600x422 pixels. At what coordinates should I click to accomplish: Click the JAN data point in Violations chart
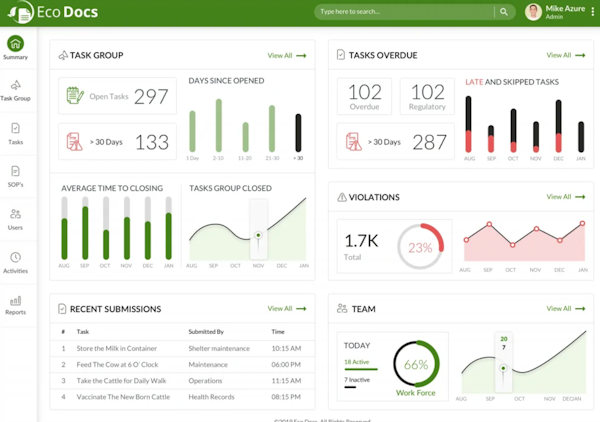pyautogui.click(x=582, y=223)
